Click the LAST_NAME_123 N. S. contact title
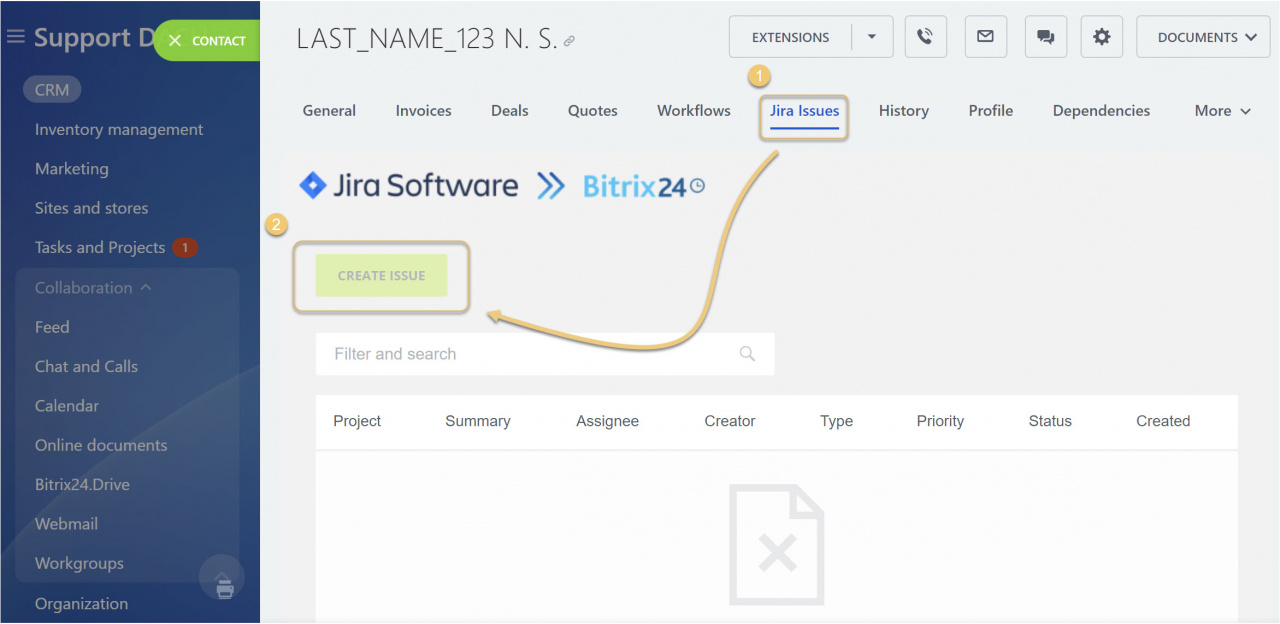The height and width of the screenshot is (624, 1280). coord(428,39)
